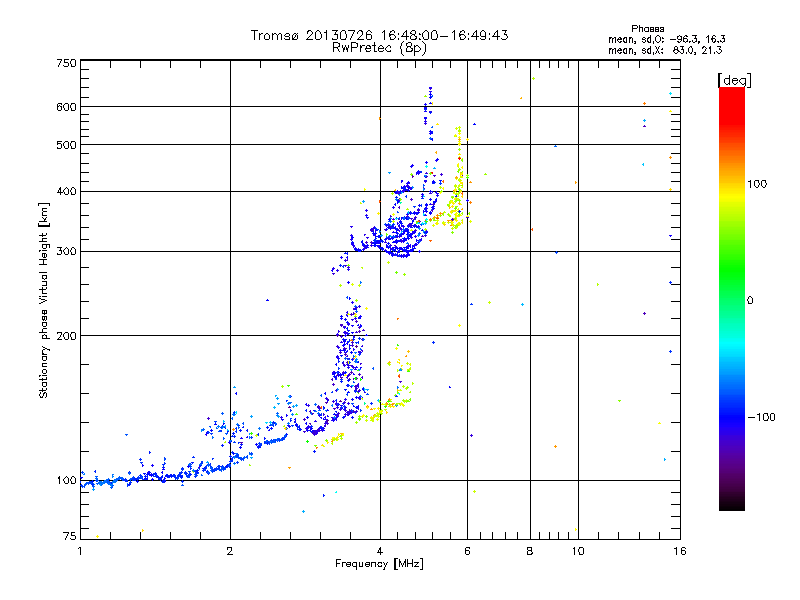Click the 'RwPretec (8p)' subtitle
The width and height of the screenshot is (800, 600).
380,48
